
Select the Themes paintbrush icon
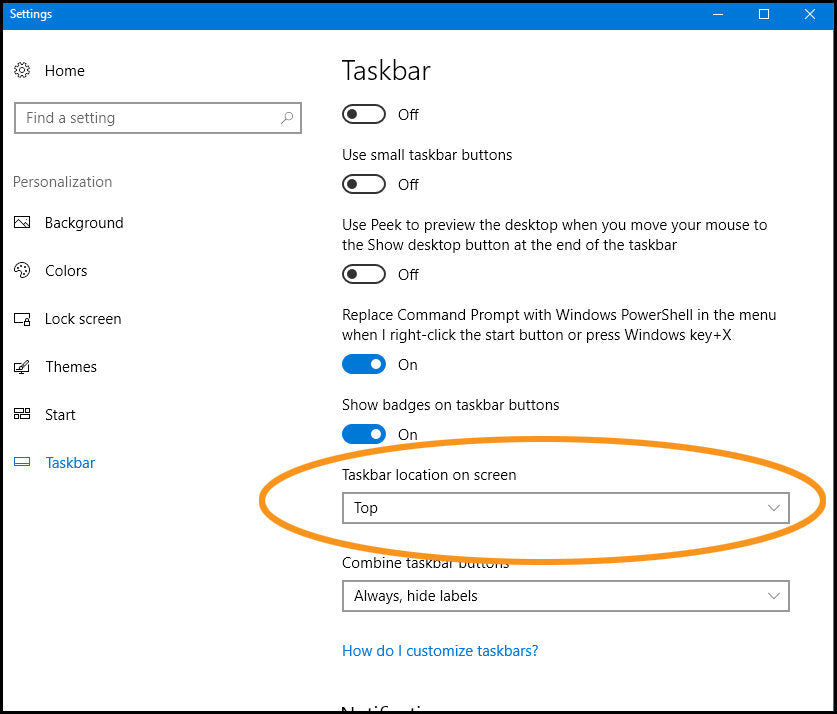[x=22, y=366]
